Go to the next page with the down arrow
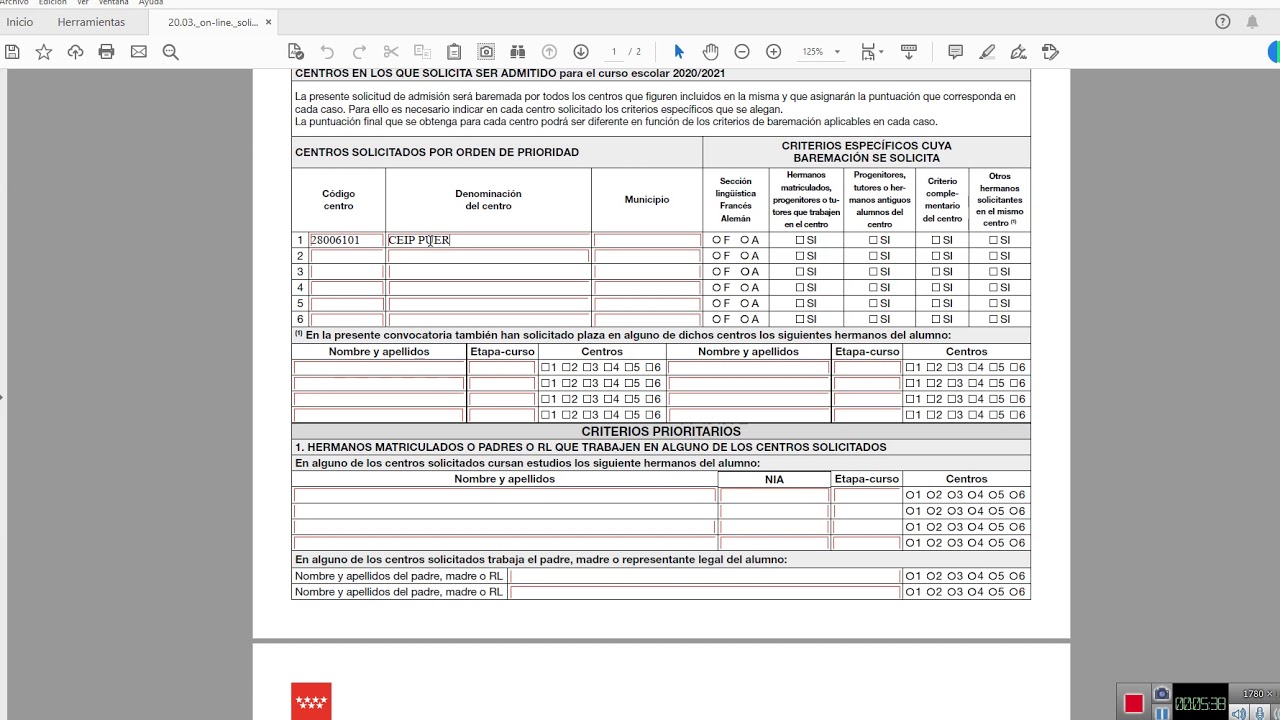Screen dimensions: 1280x720 581,52
